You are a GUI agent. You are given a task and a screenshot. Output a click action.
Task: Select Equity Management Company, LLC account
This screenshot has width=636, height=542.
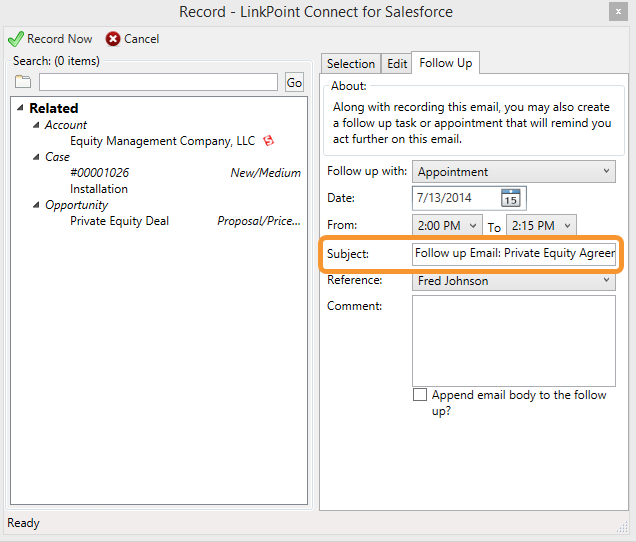(x=162, y=141)
